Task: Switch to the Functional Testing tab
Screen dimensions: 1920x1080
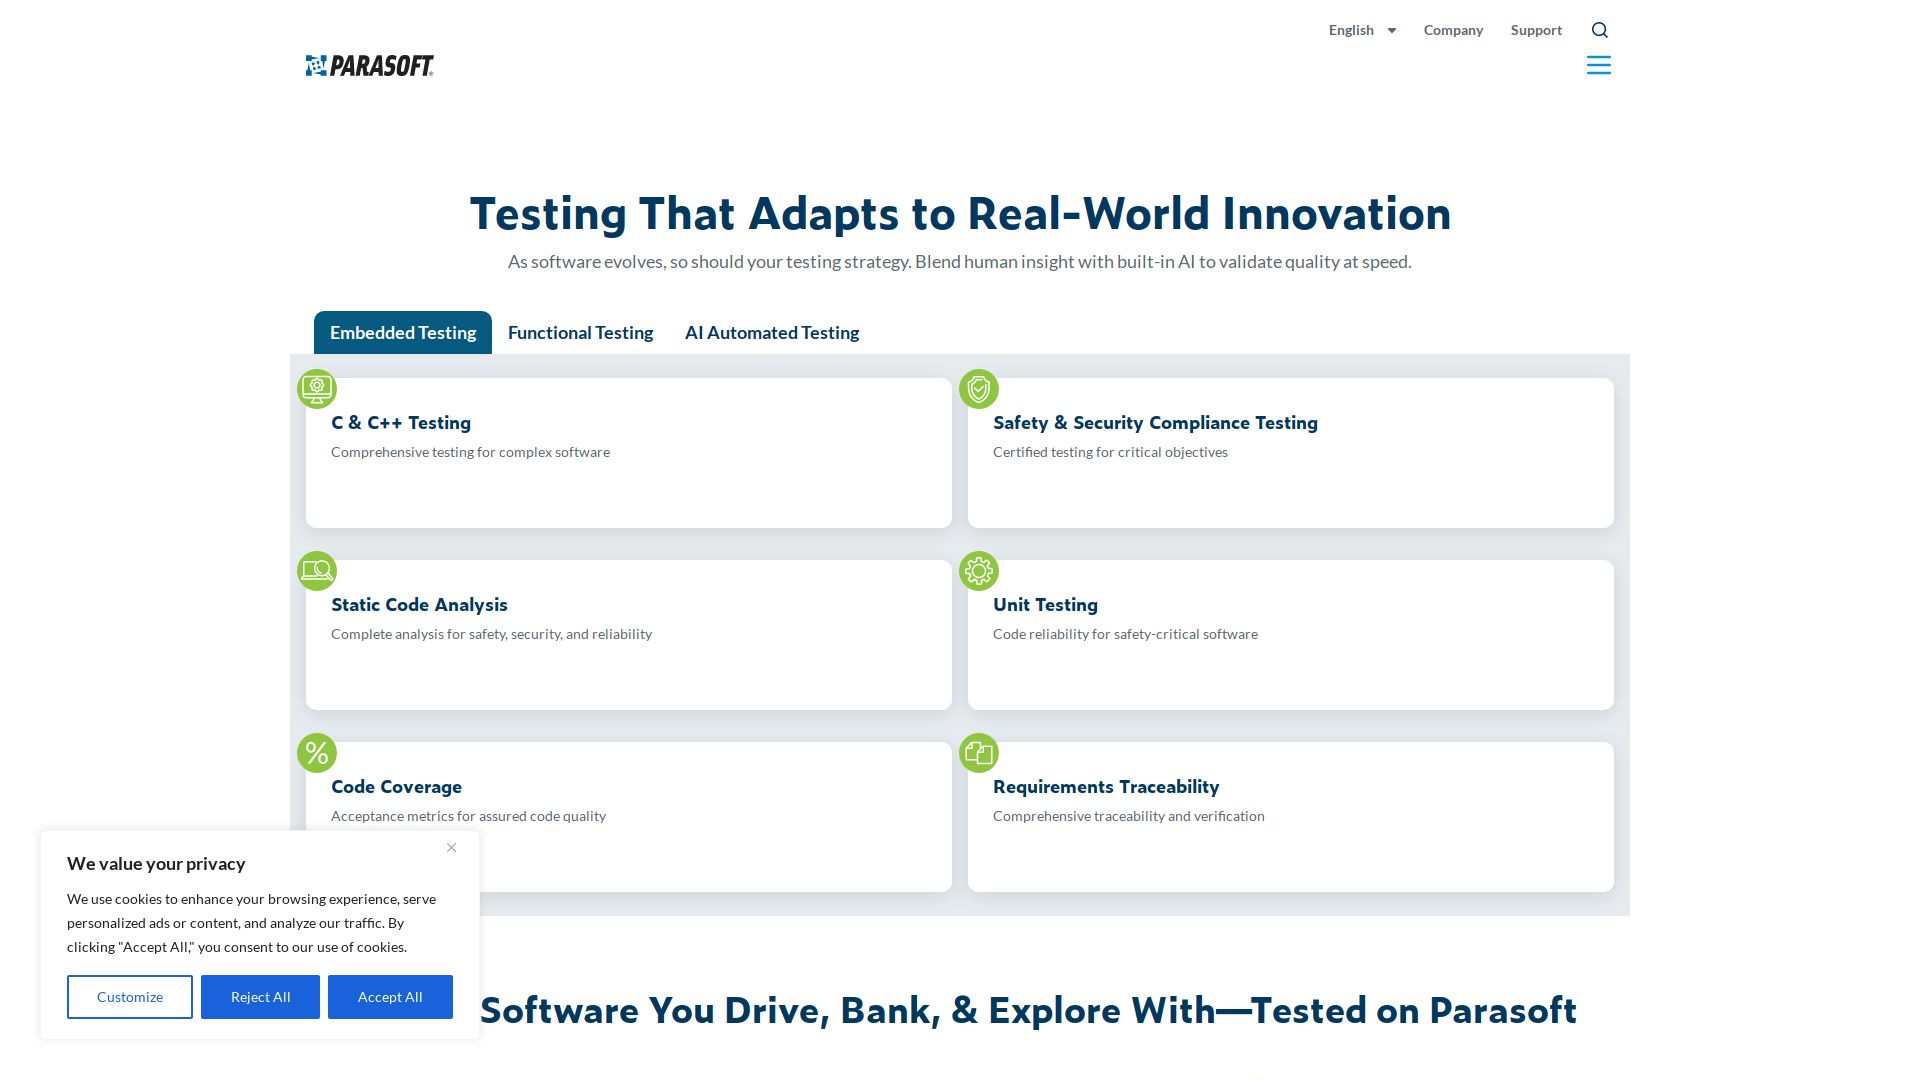Action: click(x=580, y=333)
